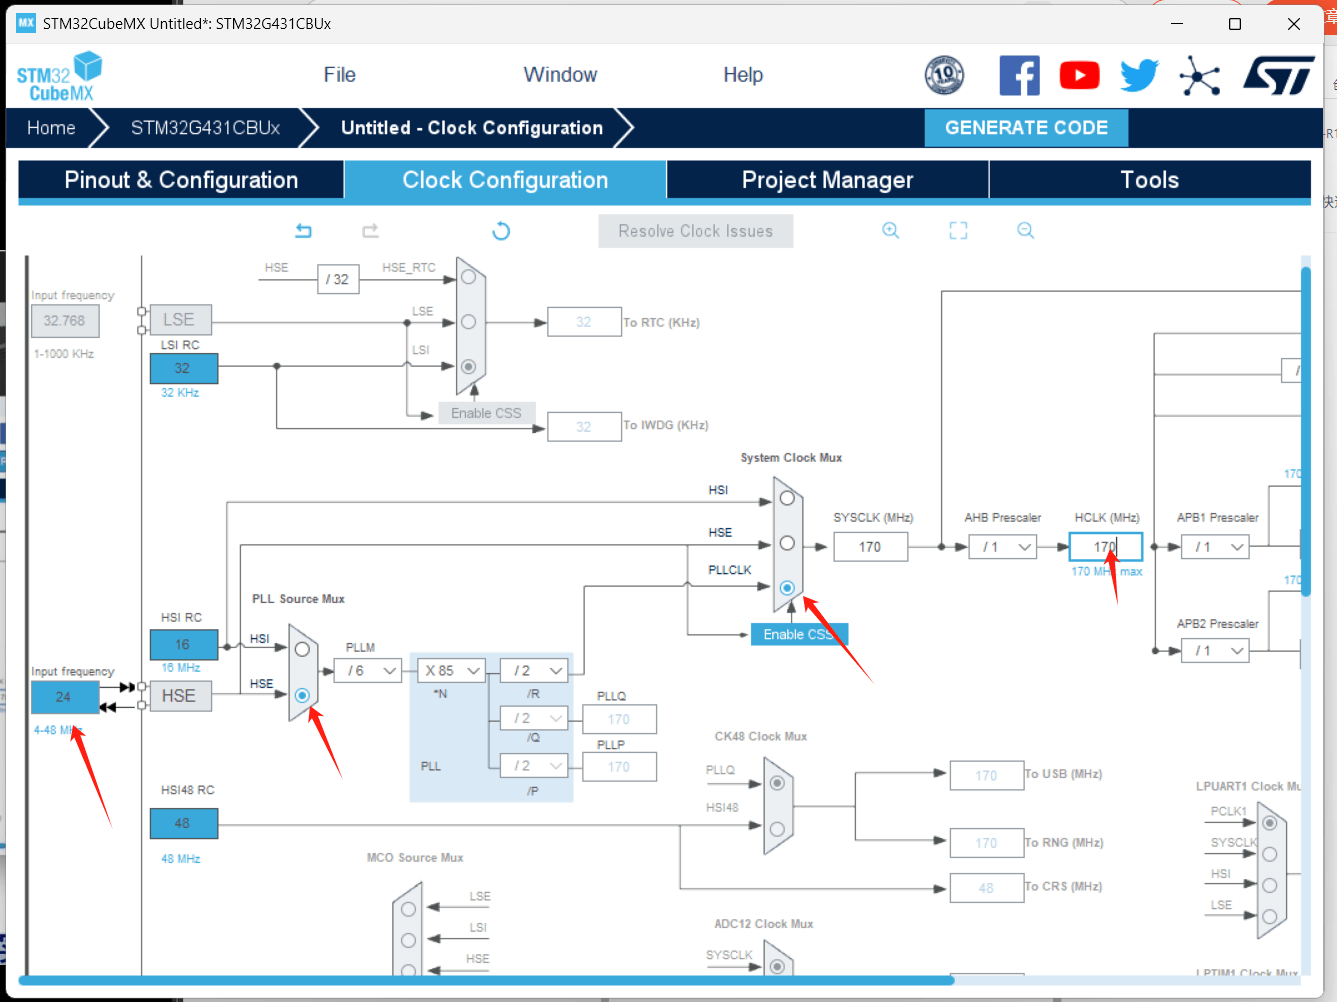This screenshot has width=1337, height=1002.
Task: Select PLLCLK in System Clock Mux
Action: pos(787,588)
